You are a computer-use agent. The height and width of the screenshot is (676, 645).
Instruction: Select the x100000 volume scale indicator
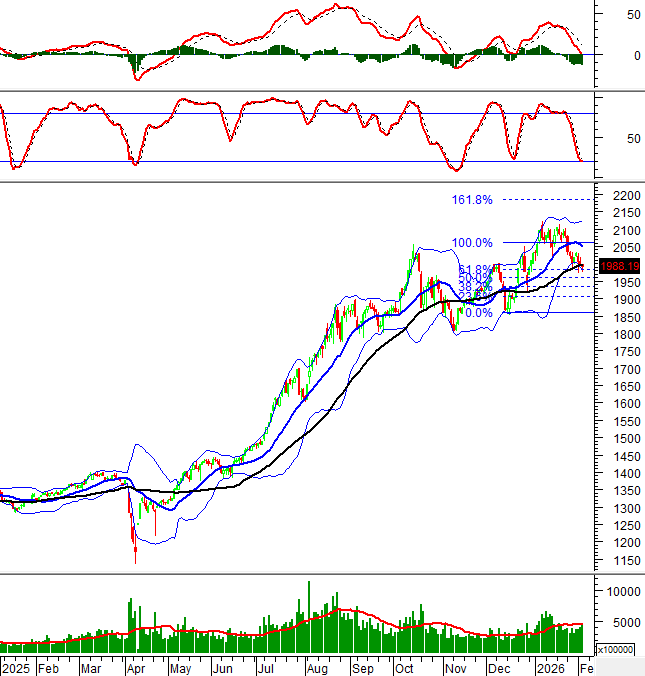[x=621, y=649]
